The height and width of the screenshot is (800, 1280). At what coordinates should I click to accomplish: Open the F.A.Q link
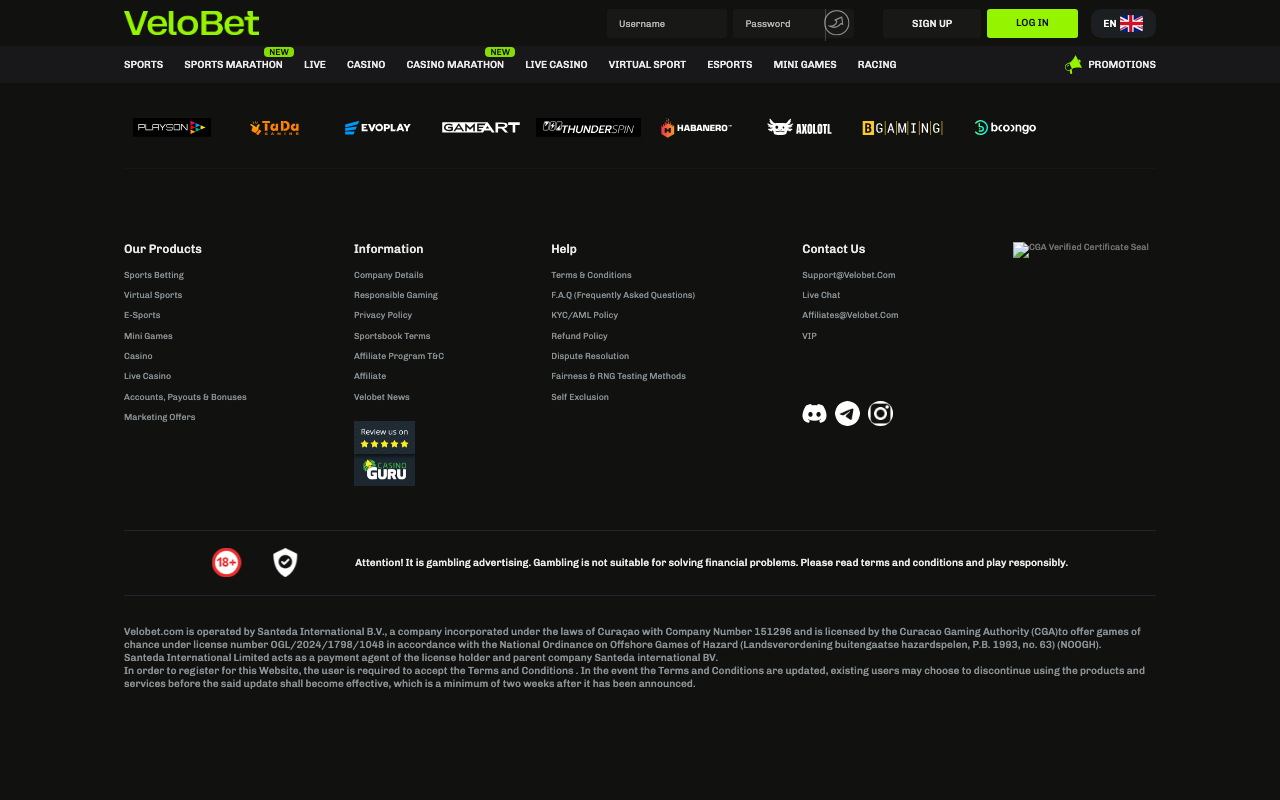[x=623, y=295]
